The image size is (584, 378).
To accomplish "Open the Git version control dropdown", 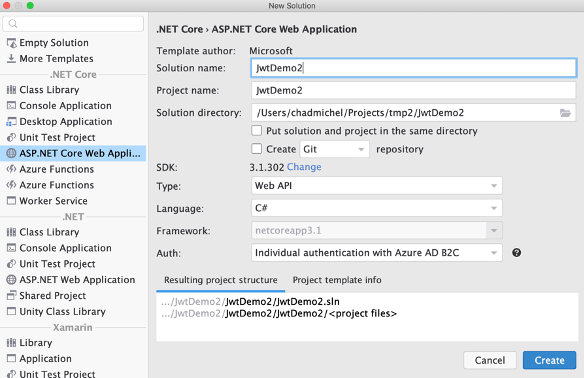I will (x=334, y=149).
